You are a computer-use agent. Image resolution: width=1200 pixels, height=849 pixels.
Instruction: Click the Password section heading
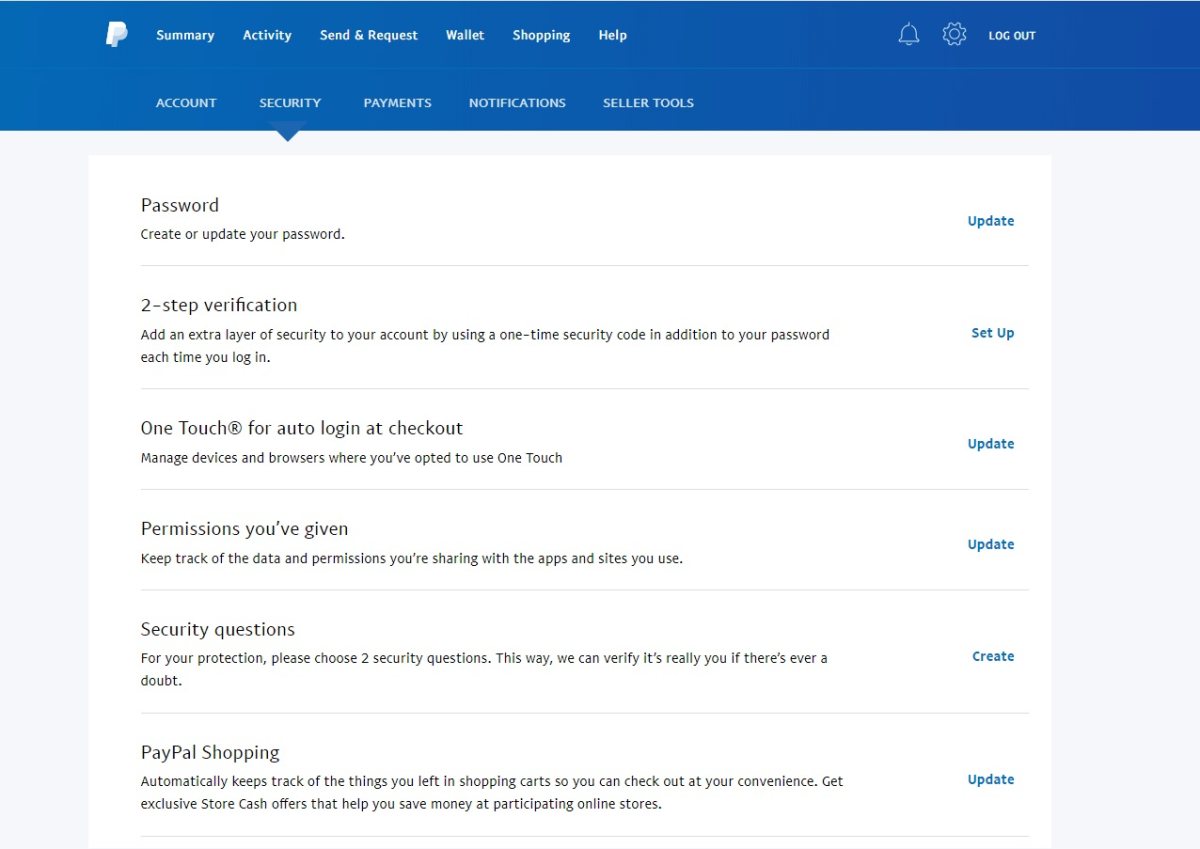click(x=180, y=205)
